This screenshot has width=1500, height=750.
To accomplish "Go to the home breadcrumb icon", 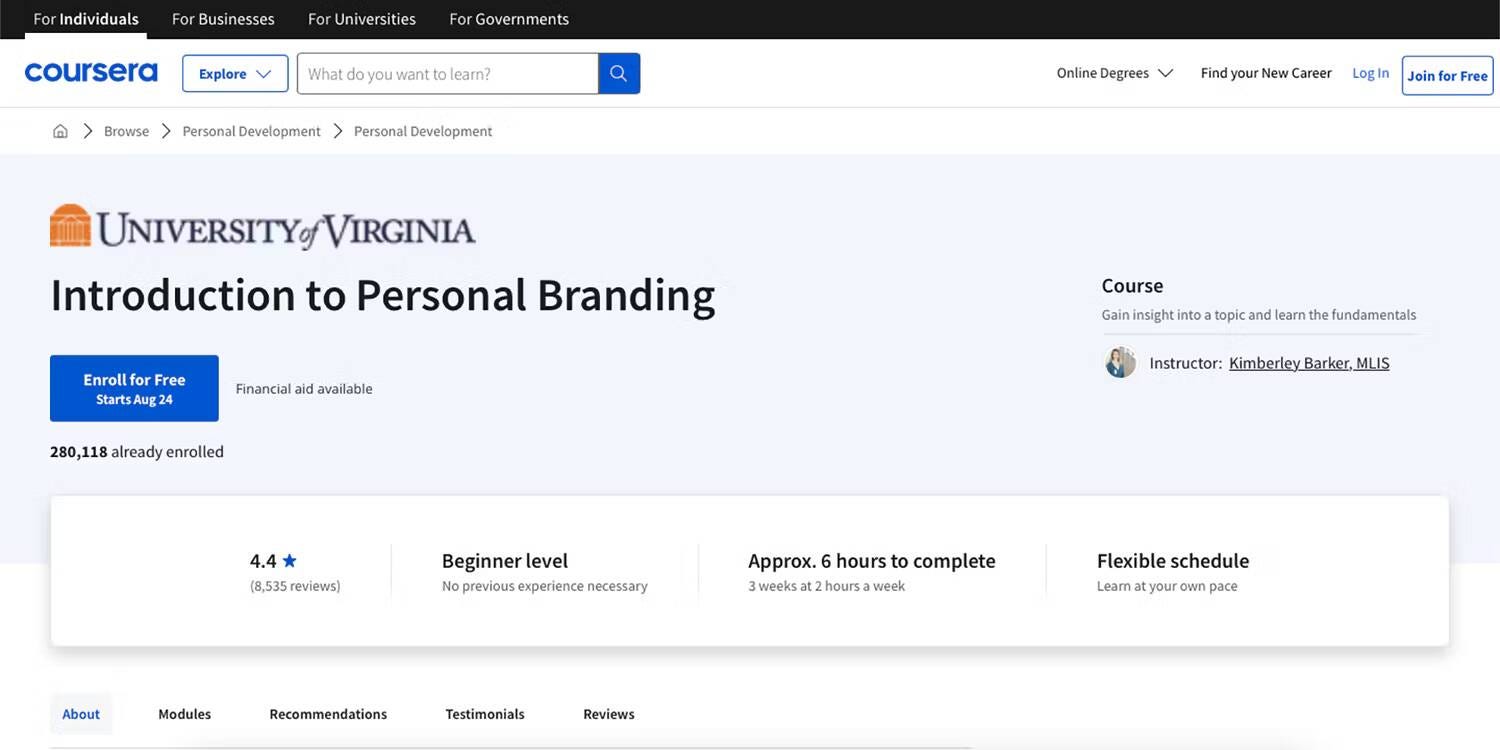I will click(x=60, y=131).
